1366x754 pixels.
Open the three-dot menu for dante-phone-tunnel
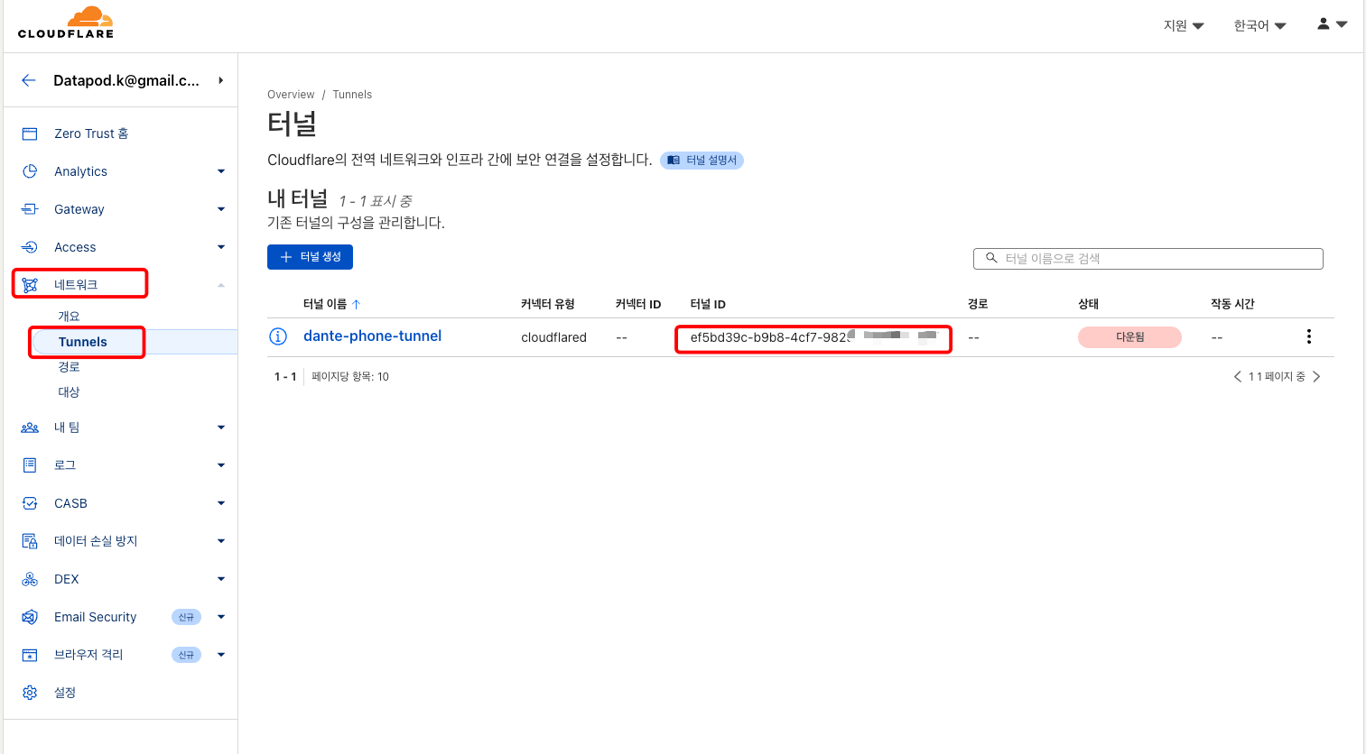point(1309,337)
